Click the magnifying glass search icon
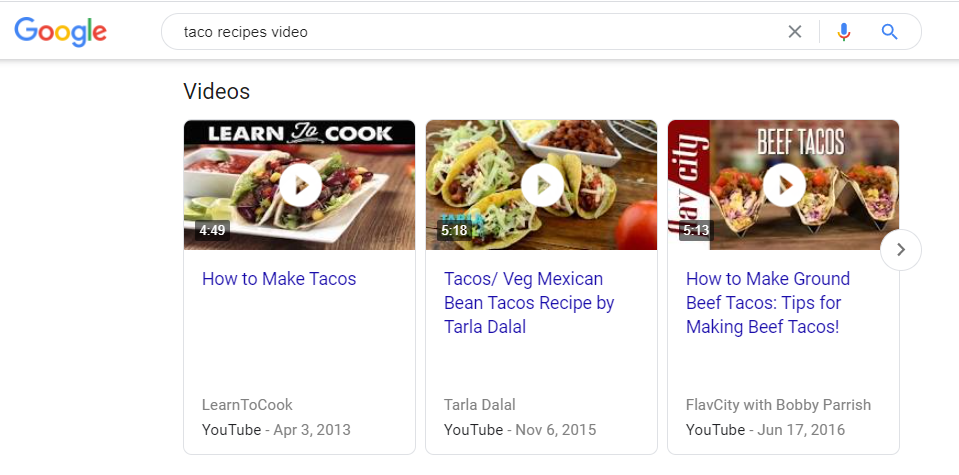Screen dimensions: 959x475 (x=889, y=32)
